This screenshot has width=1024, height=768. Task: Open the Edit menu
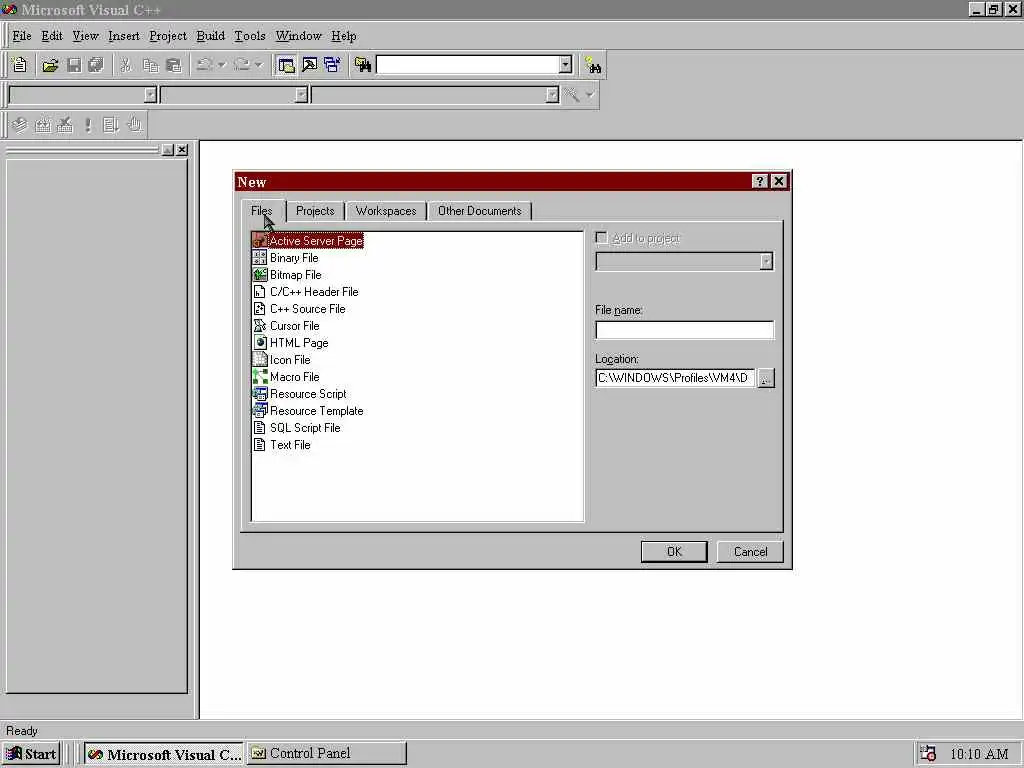(x=52, y=36)
